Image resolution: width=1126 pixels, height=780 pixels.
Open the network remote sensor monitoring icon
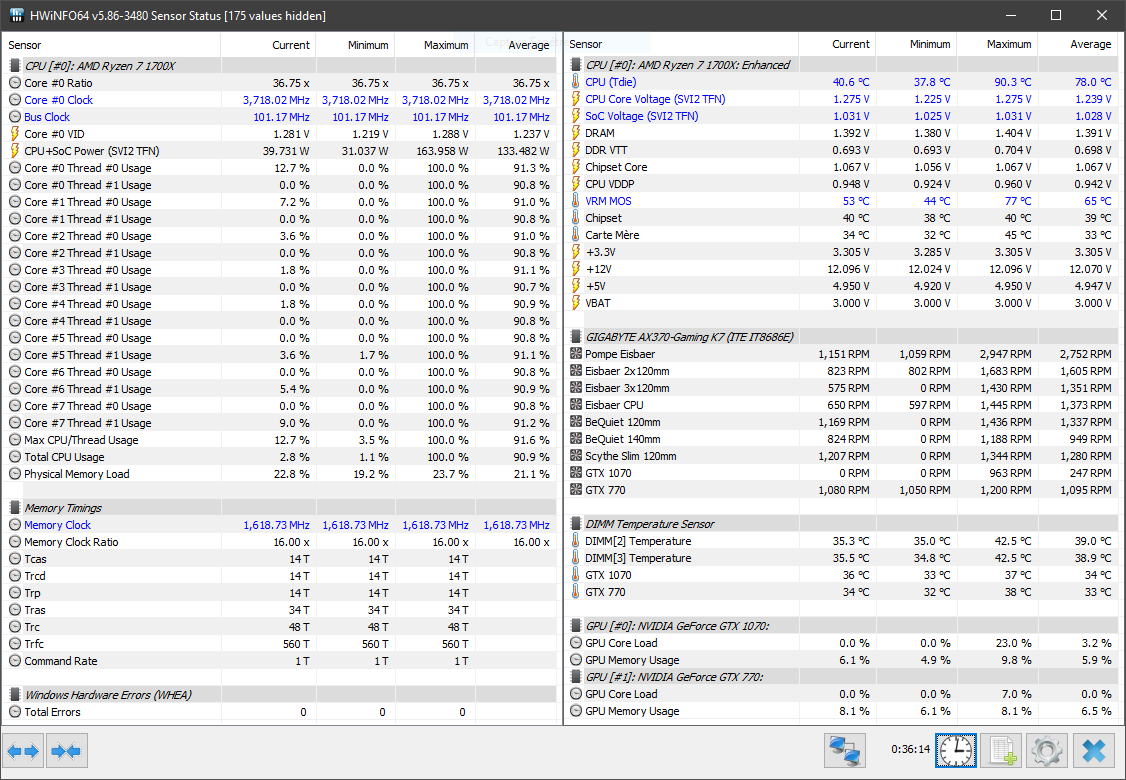point(844,751)
